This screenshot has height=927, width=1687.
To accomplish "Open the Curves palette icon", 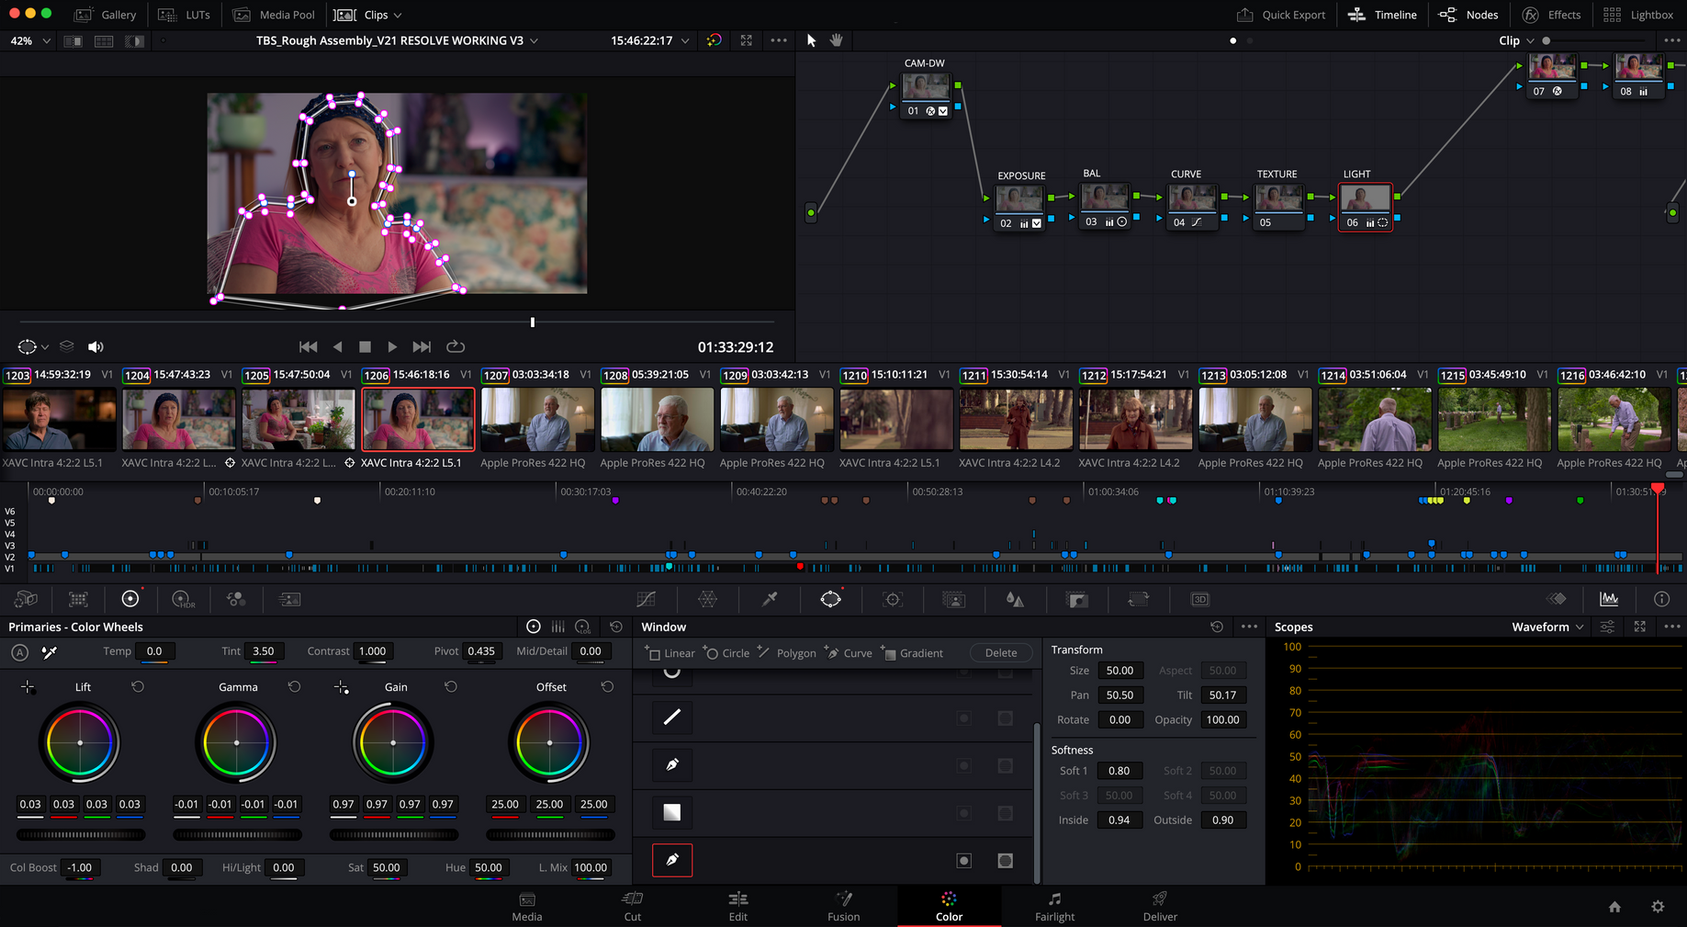I will pos(647,599).
